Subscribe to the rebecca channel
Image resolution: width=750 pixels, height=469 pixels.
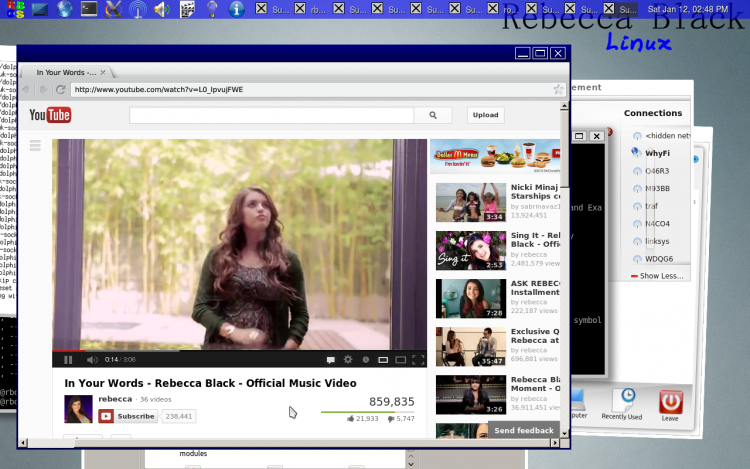point(128,416)
